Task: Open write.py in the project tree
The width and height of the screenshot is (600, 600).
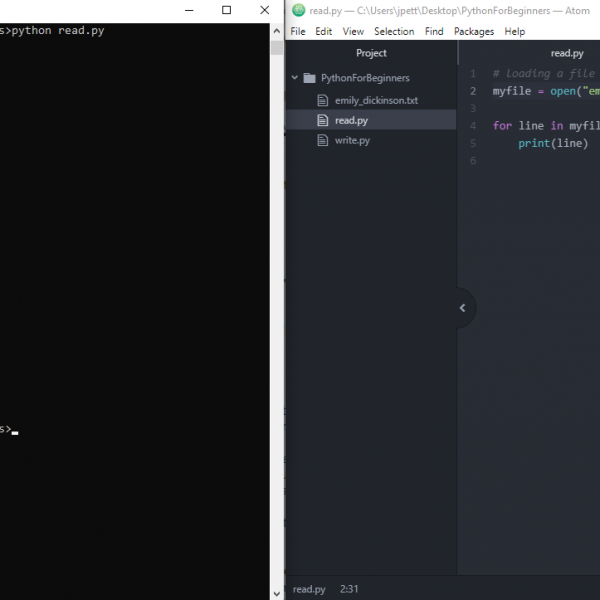Action: coord(352,140)
